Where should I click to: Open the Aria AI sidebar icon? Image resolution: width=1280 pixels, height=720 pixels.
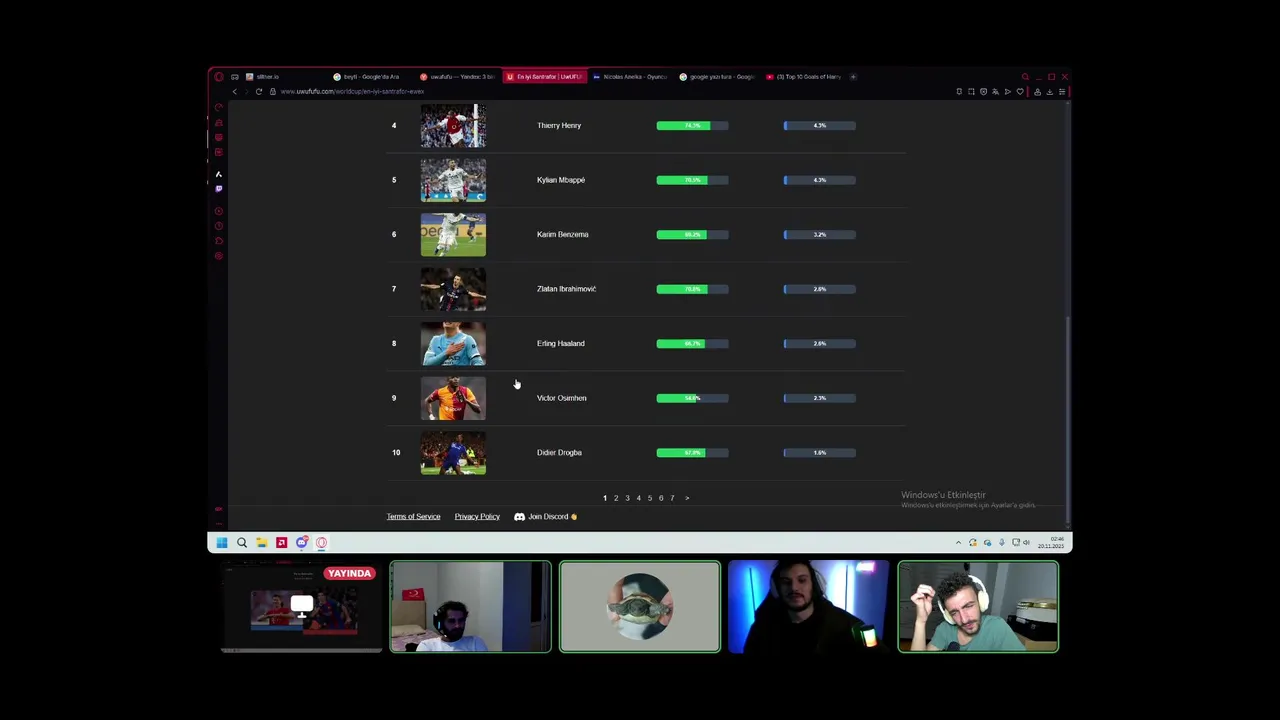coord(219,174)
